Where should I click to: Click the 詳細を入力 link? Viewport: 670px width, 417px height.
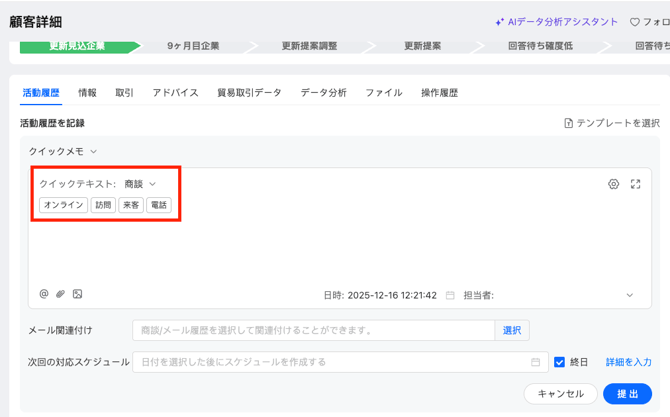click(x=628, y=362)
